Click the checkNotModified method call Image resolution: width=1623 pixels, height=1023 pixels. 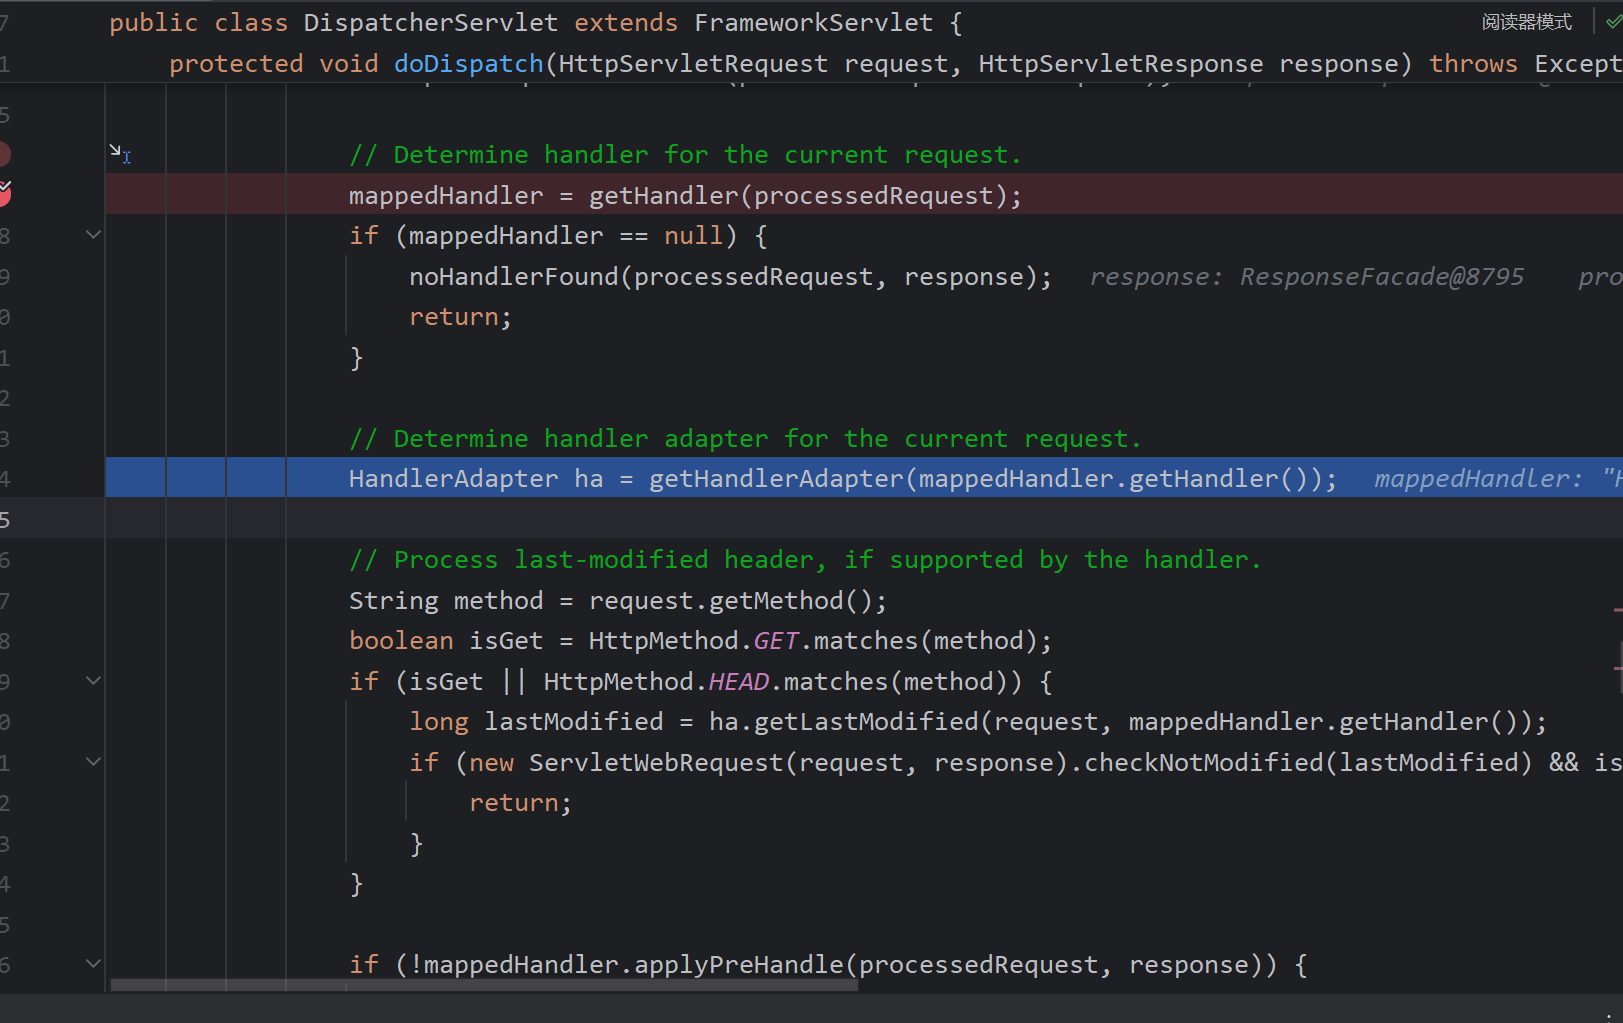[1204, 763]
